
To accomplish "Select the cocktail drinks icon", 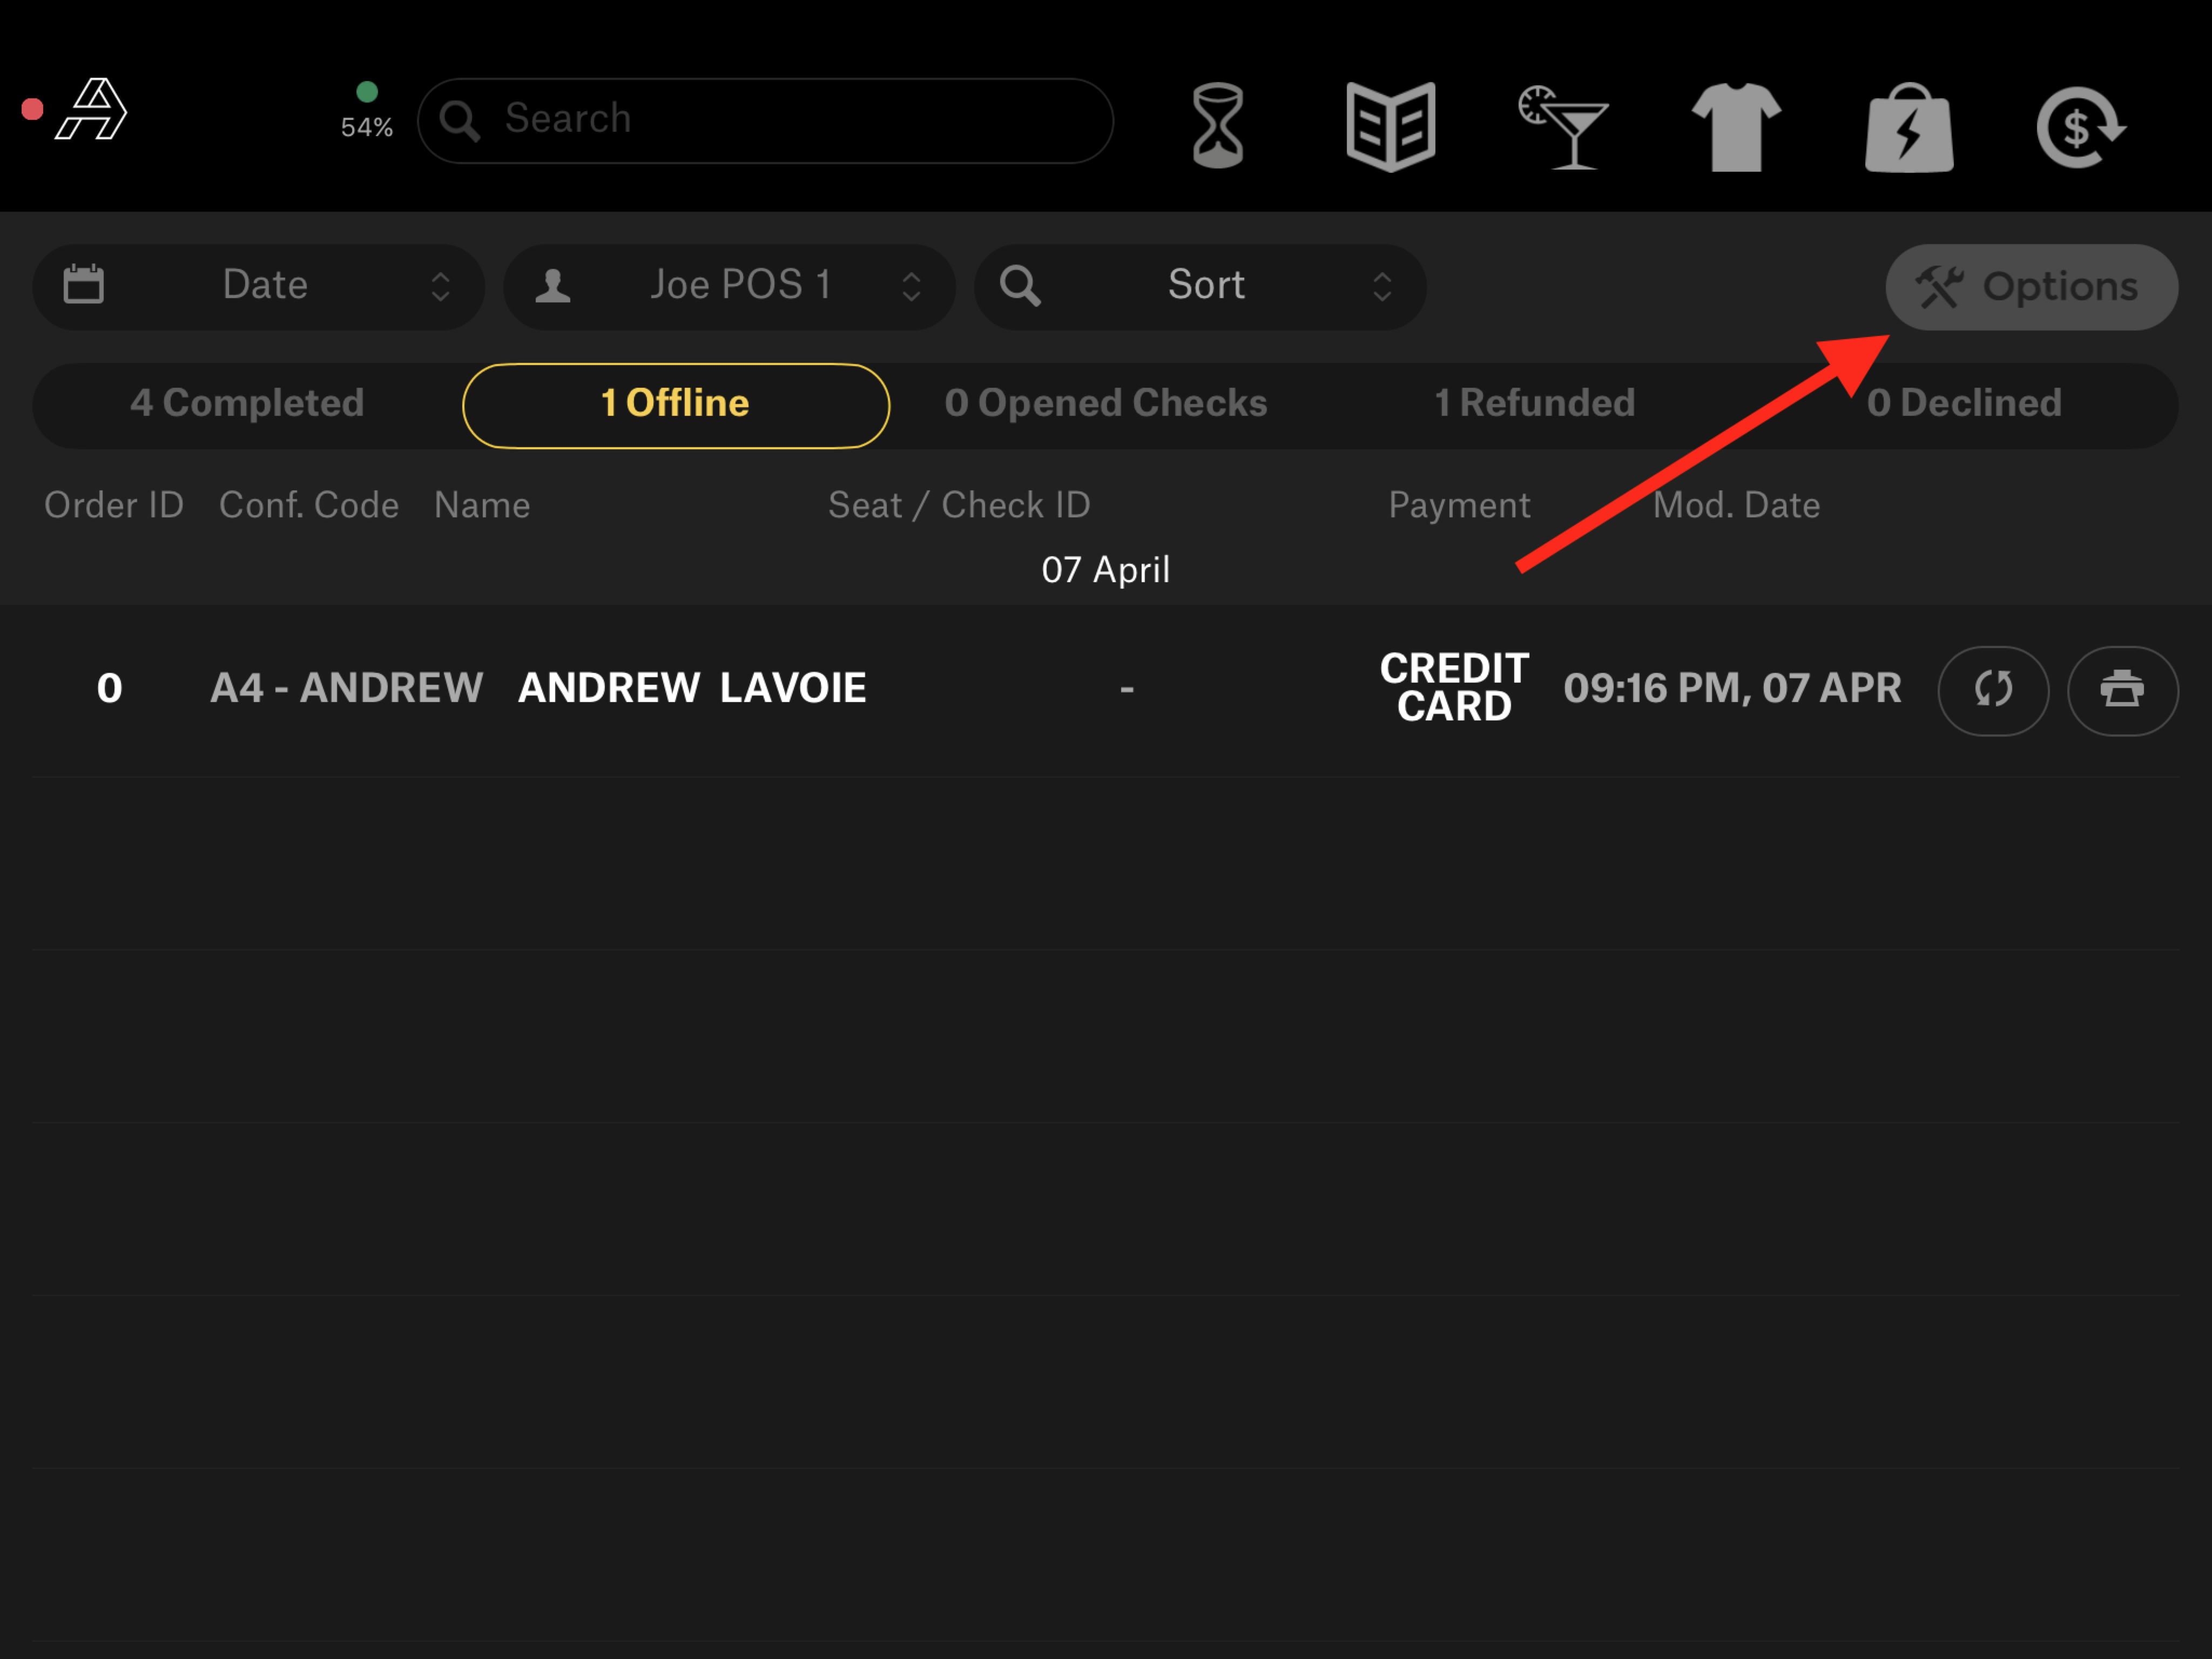I will (1565, 125).
